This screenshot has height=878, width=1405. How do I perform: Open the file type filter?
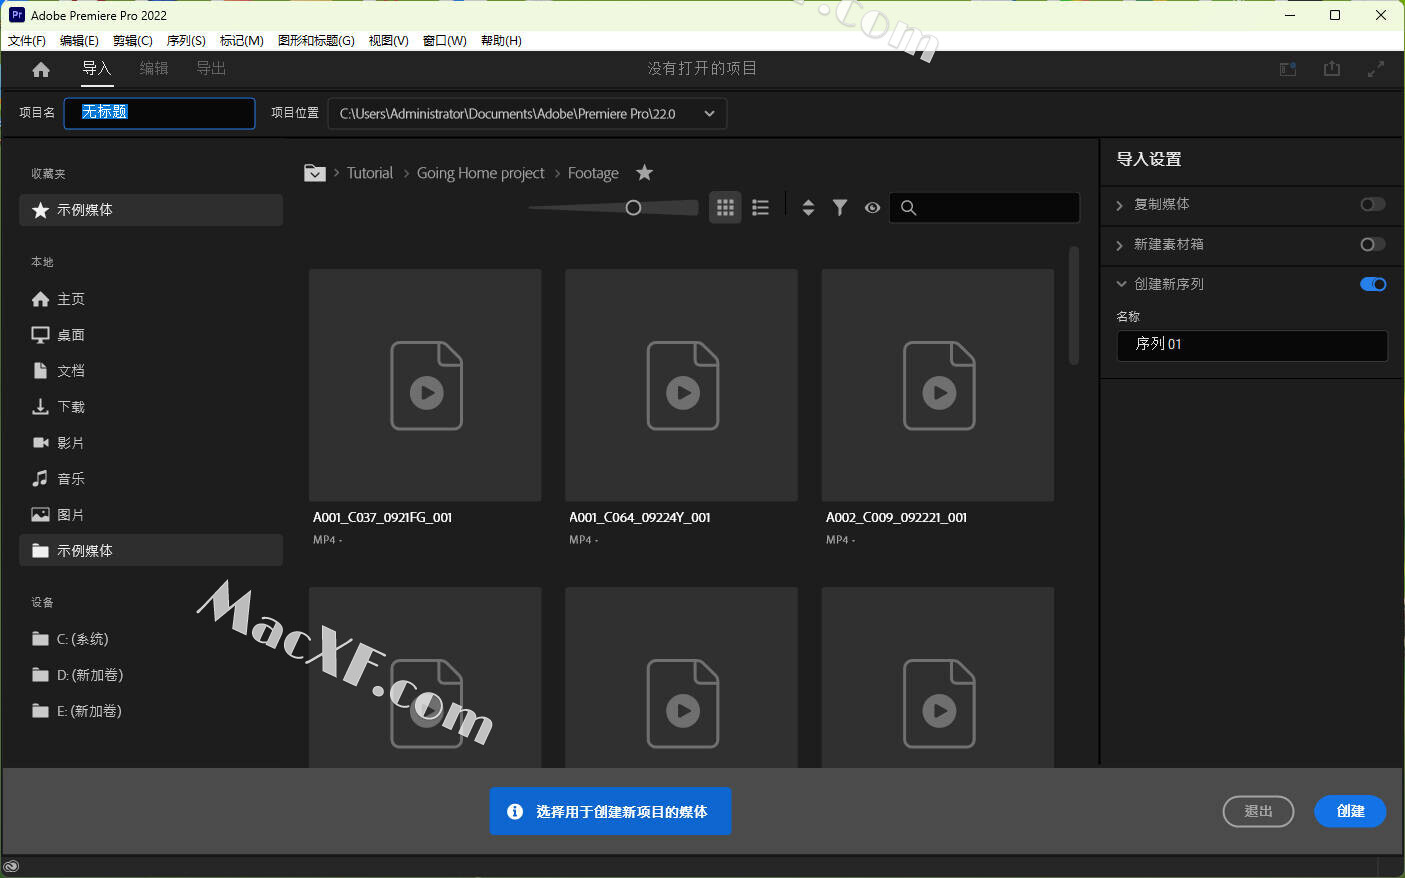click(840, 207)
